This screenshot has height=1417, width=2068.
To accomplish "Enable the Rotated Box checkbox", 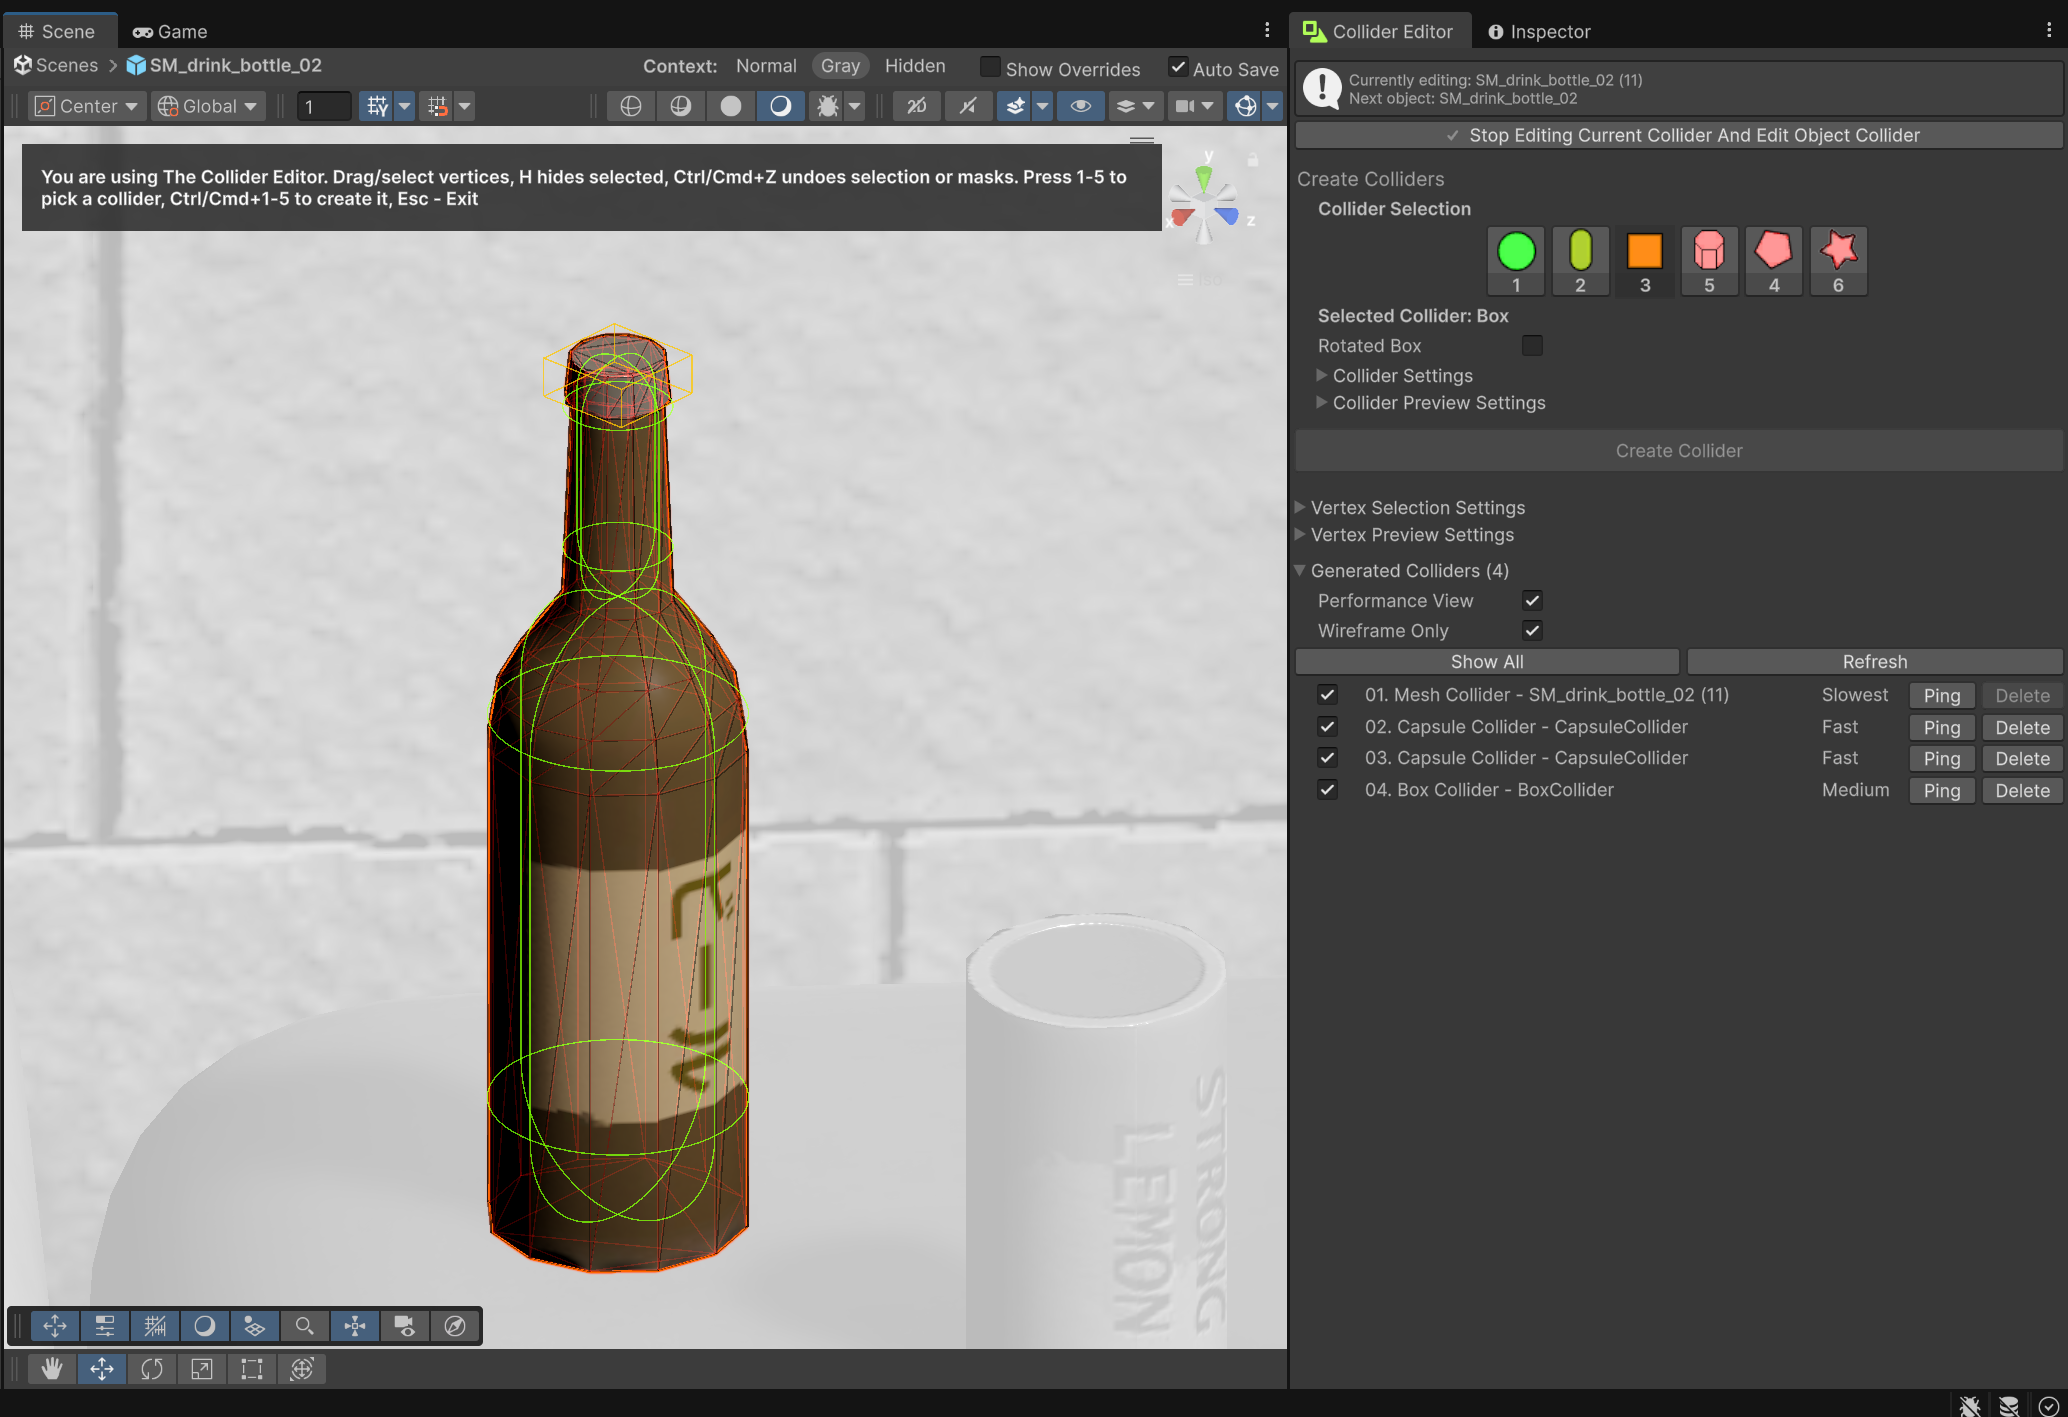I will click(x=1532, y=346).
